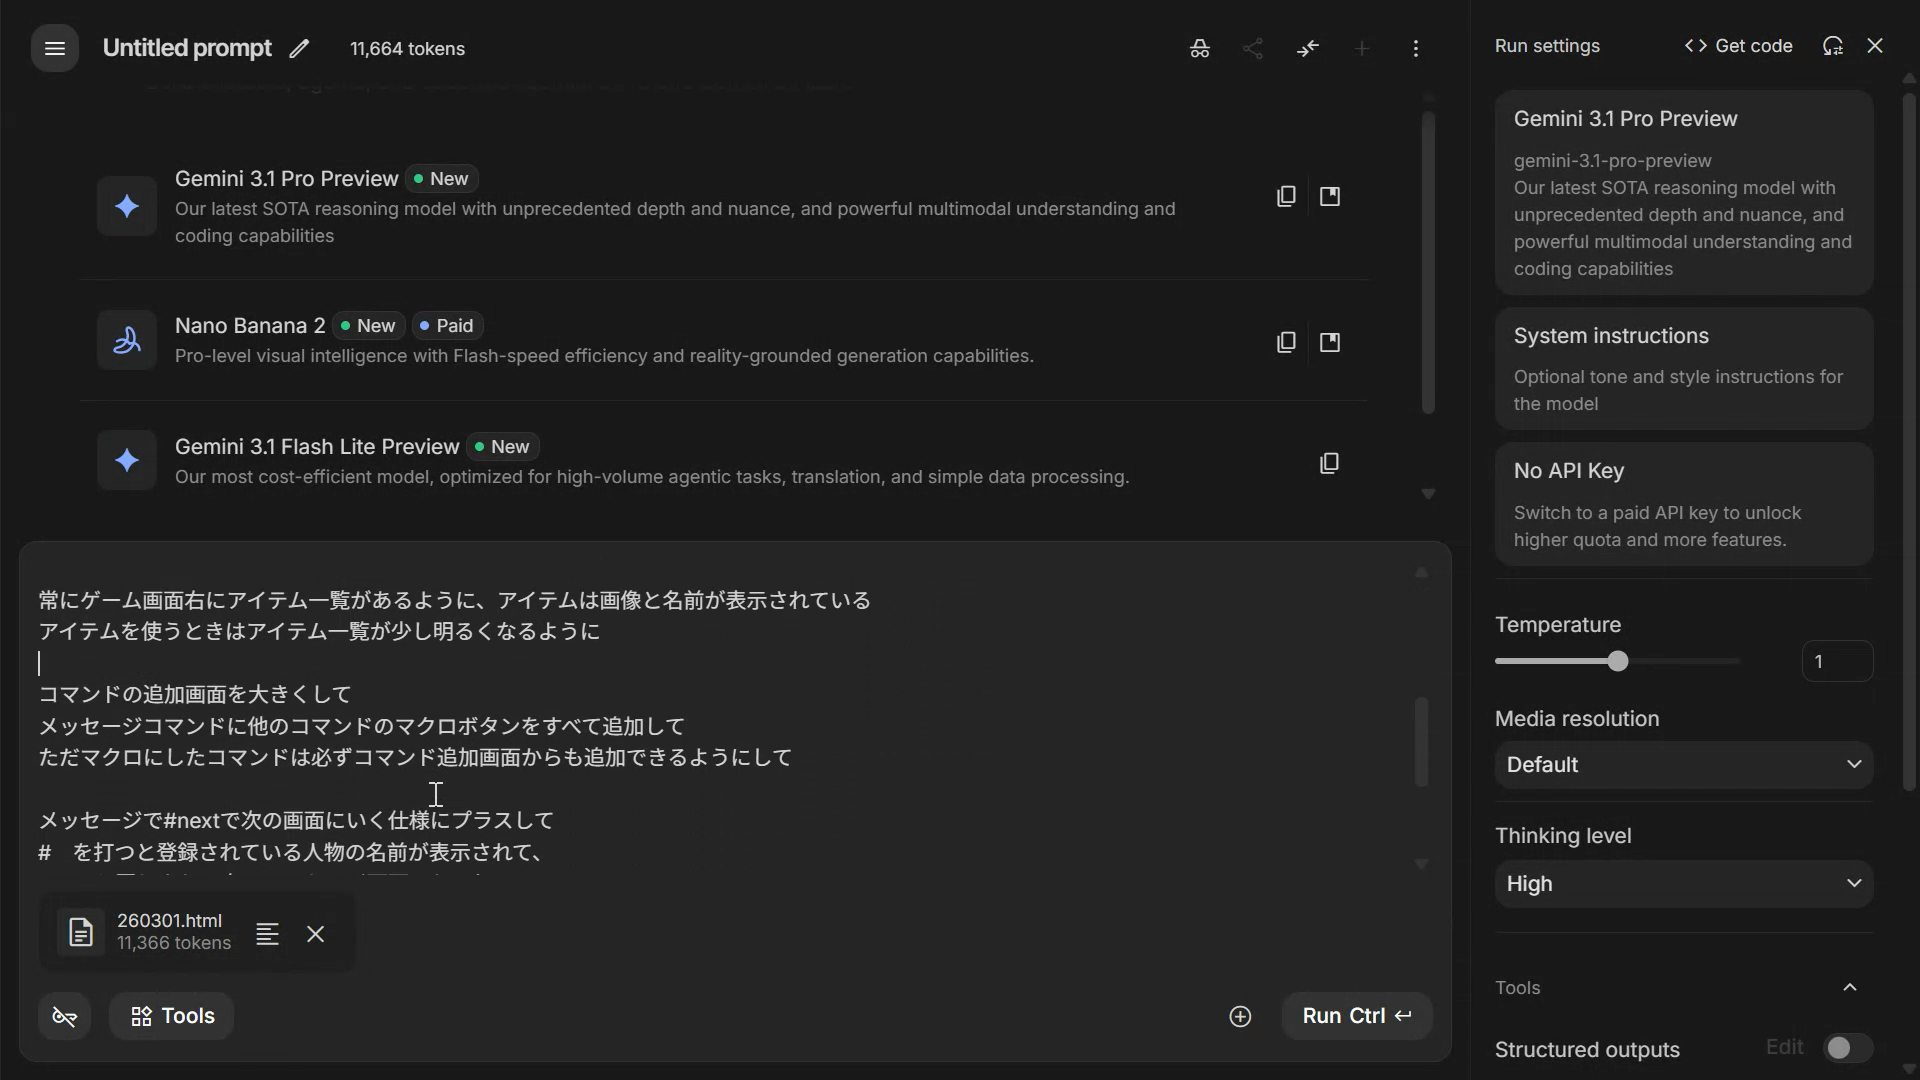The height and width of the screenshot is (1080, 1920).
Task: Click the 'Paid' badge on Nano Banana 2
Action: click(447, 326)
